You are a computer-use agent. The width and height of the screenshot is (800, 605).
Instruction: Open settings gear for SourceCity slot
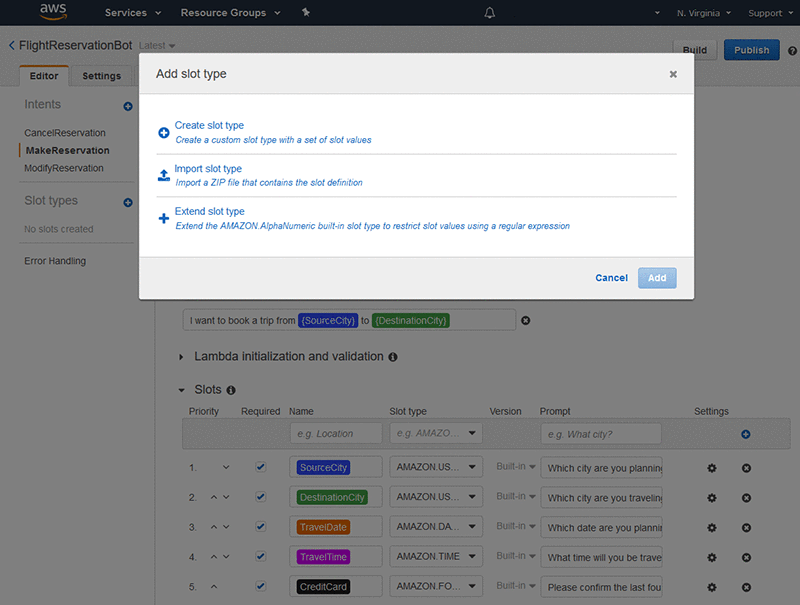coord(712,468)
